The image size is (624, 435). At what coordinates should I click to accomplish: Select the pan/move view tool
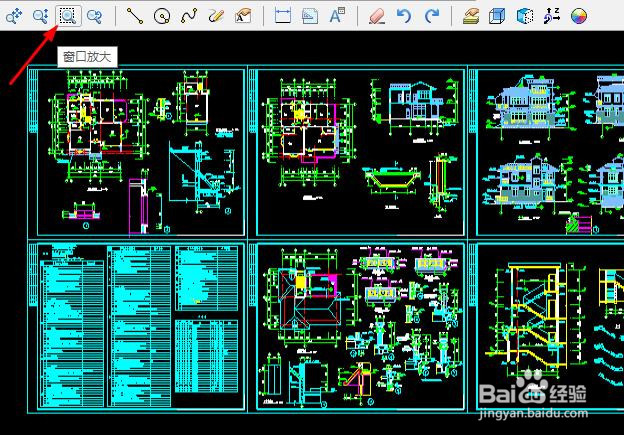coord(14,16)
